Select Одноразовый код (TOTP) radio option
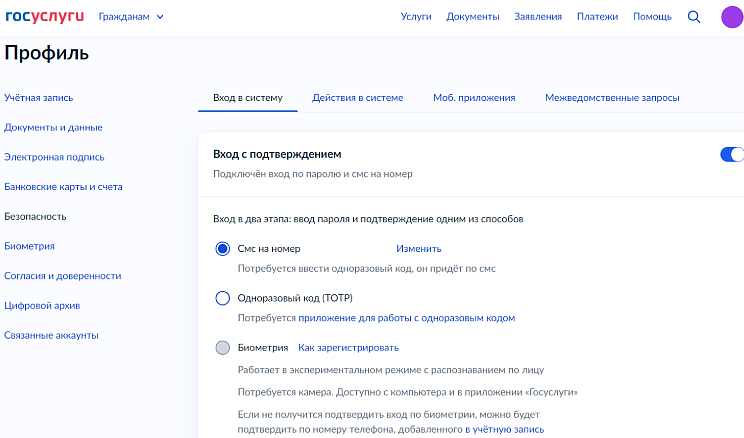744x438 pixels. click(x=223, y=298)
